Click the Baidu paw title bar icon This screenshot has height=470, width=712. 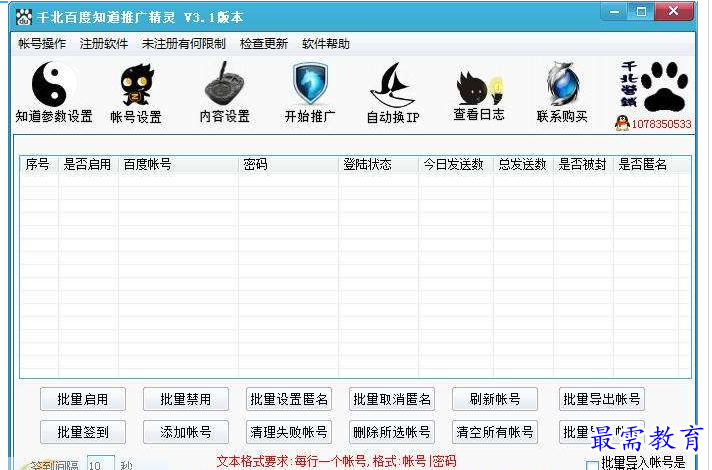pyautogui.click(x=24, y=17)
